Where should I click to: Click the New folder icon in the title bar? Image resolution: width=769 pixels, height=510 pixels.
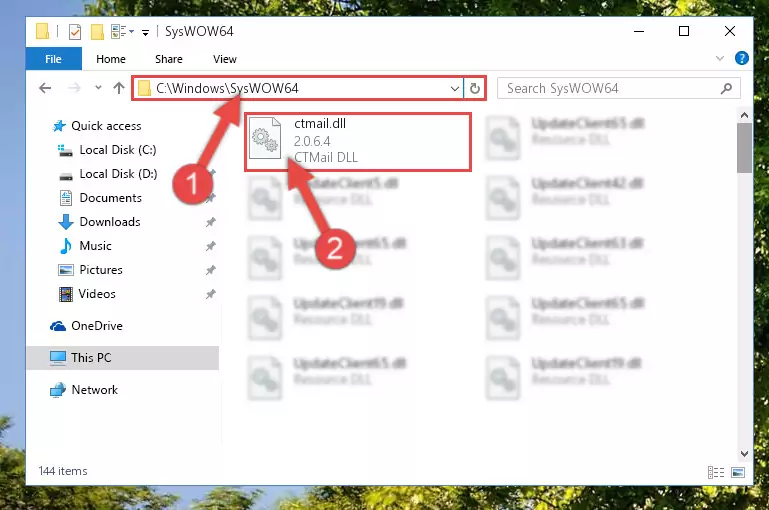coord(97,32)
